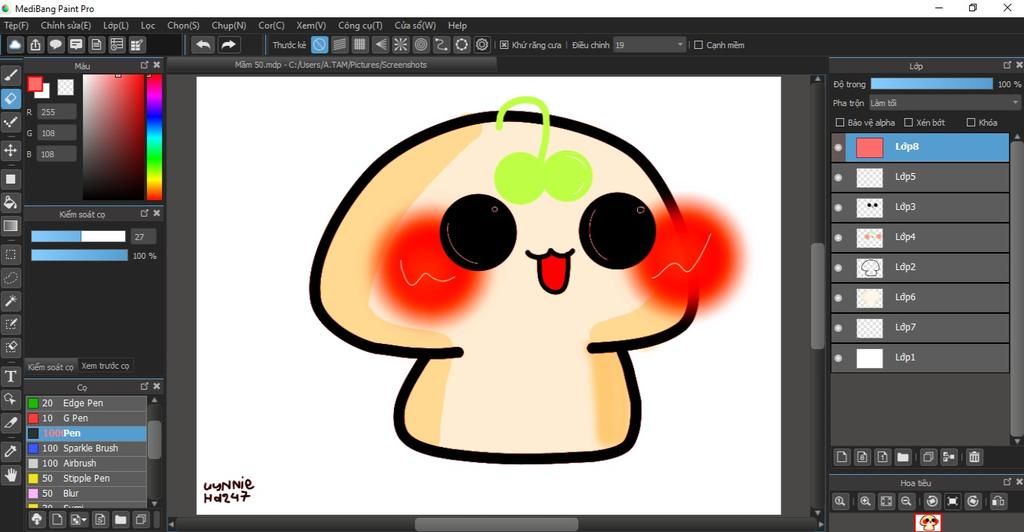This screenshot has width=1024, height=532.
Task: Select the Edge Pen brush
Action: coord(86,403)
